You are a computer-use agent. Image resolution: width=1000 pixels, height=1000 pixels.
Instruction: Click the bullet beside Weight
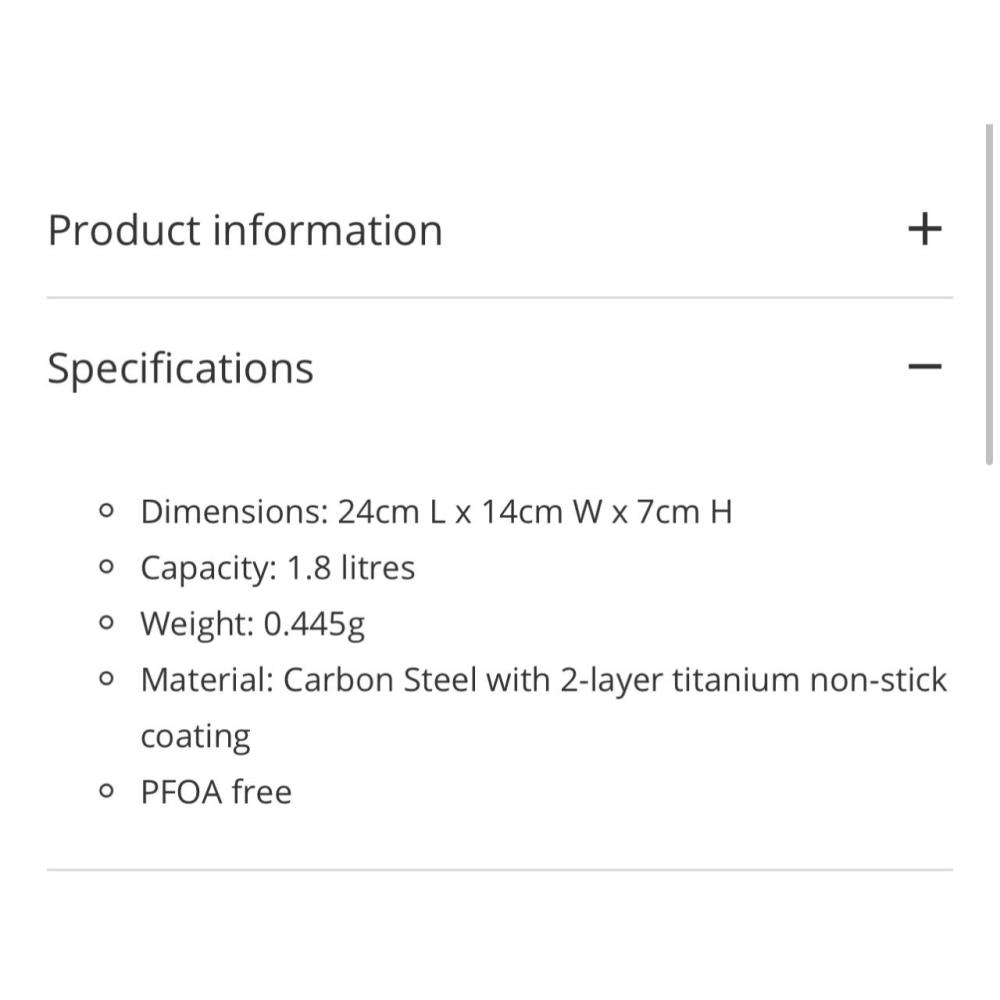click(x=107, y=624)
